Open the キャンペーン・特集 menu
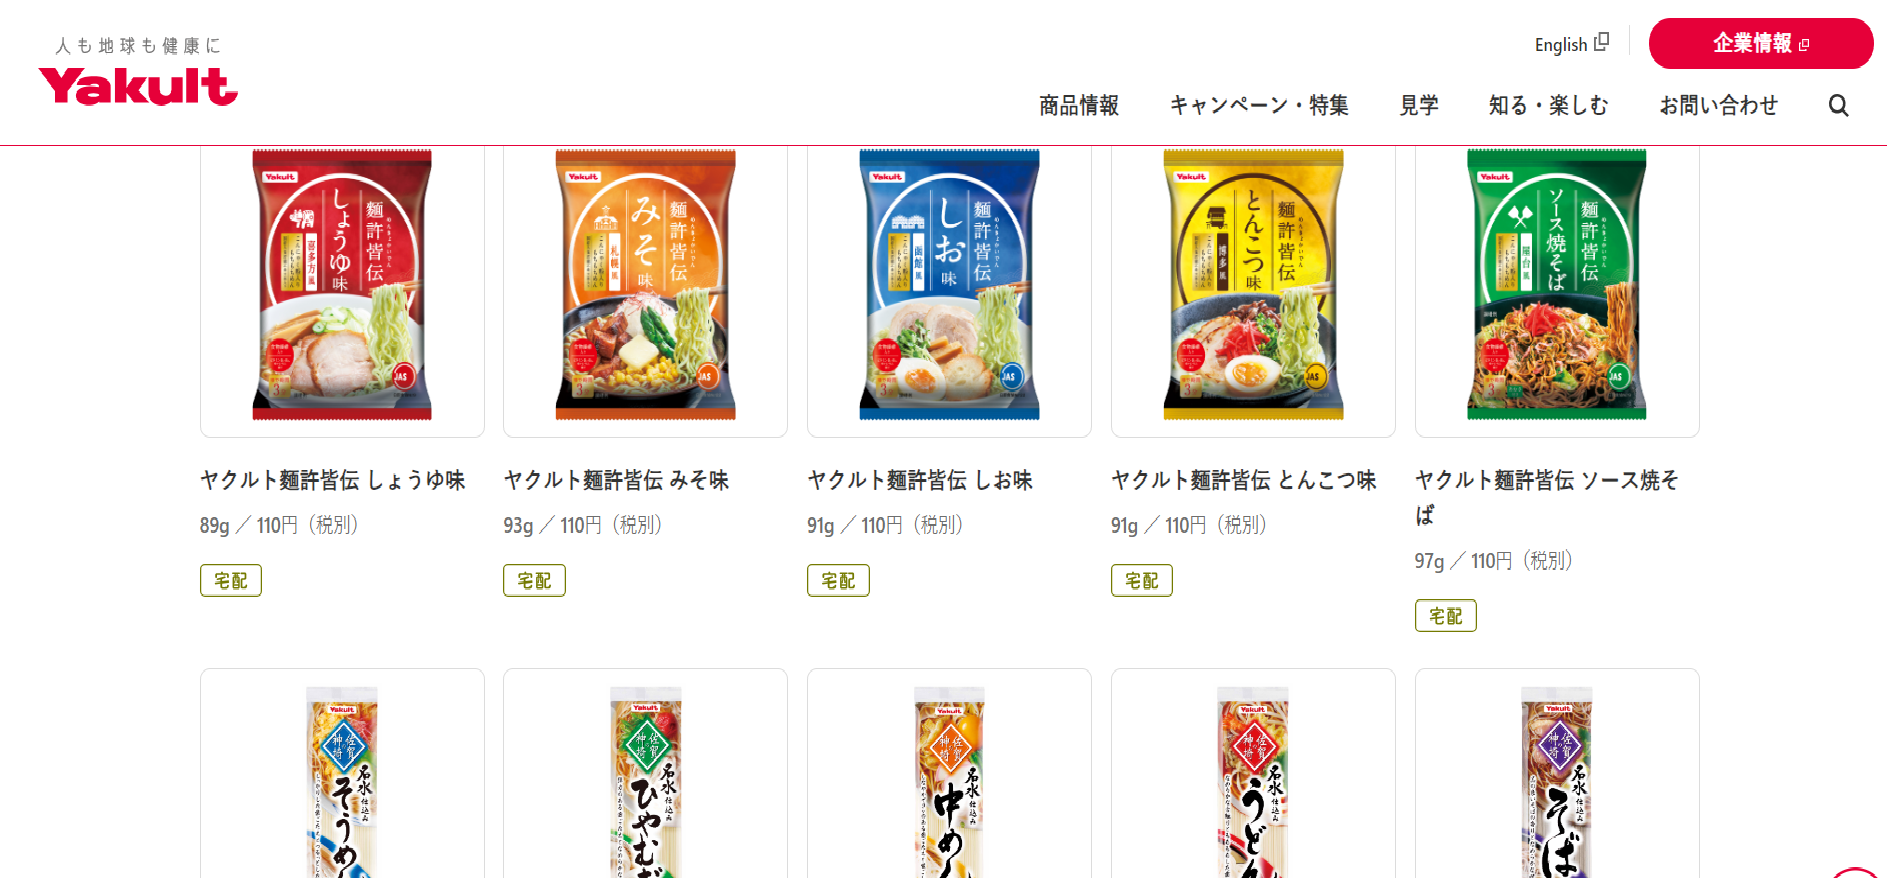The height and width of the screenshot is (878, 1887). coord(1259,105)
